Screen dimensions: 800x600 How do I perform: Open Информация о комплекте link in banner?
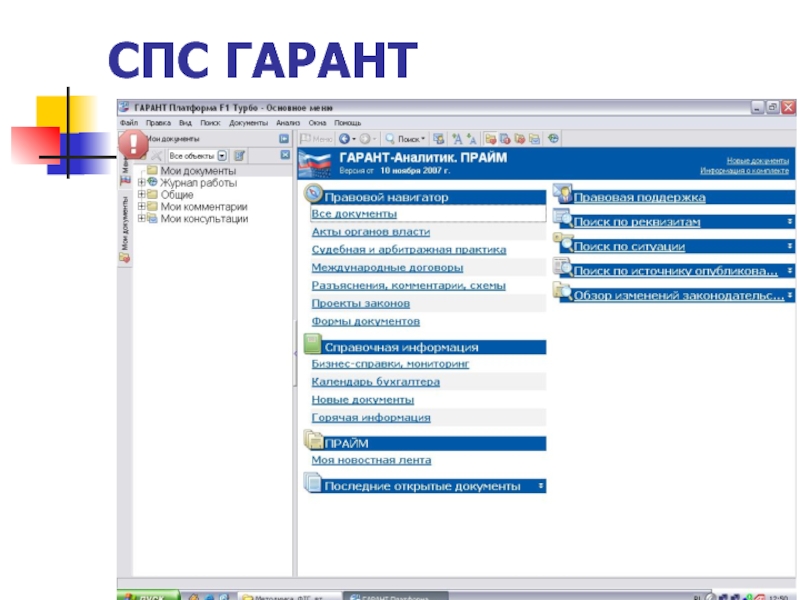(x=744, y=170)
